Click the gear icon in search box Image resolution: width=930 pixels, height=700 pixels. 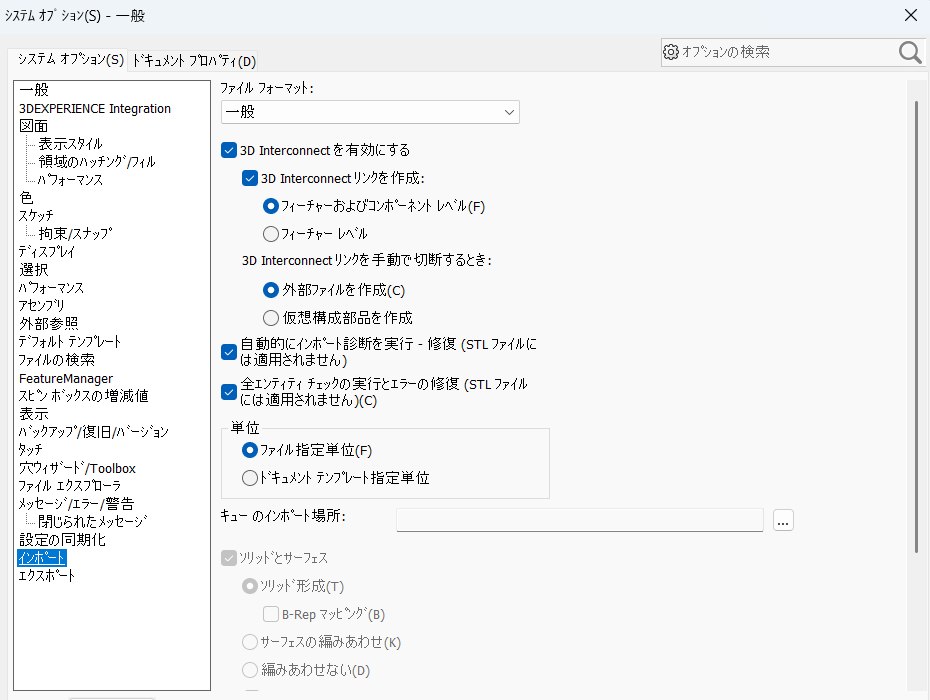click(671, 52)
